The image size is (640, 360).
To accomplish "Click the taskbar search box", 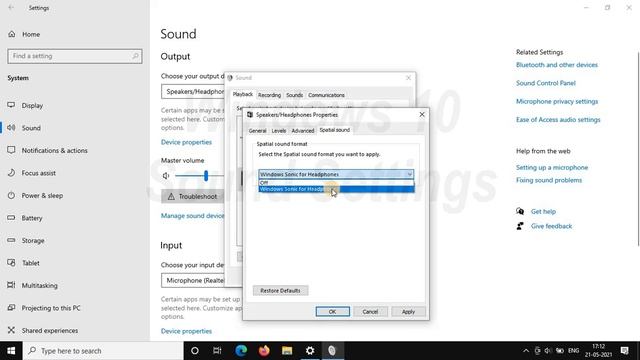I will 103,351.
